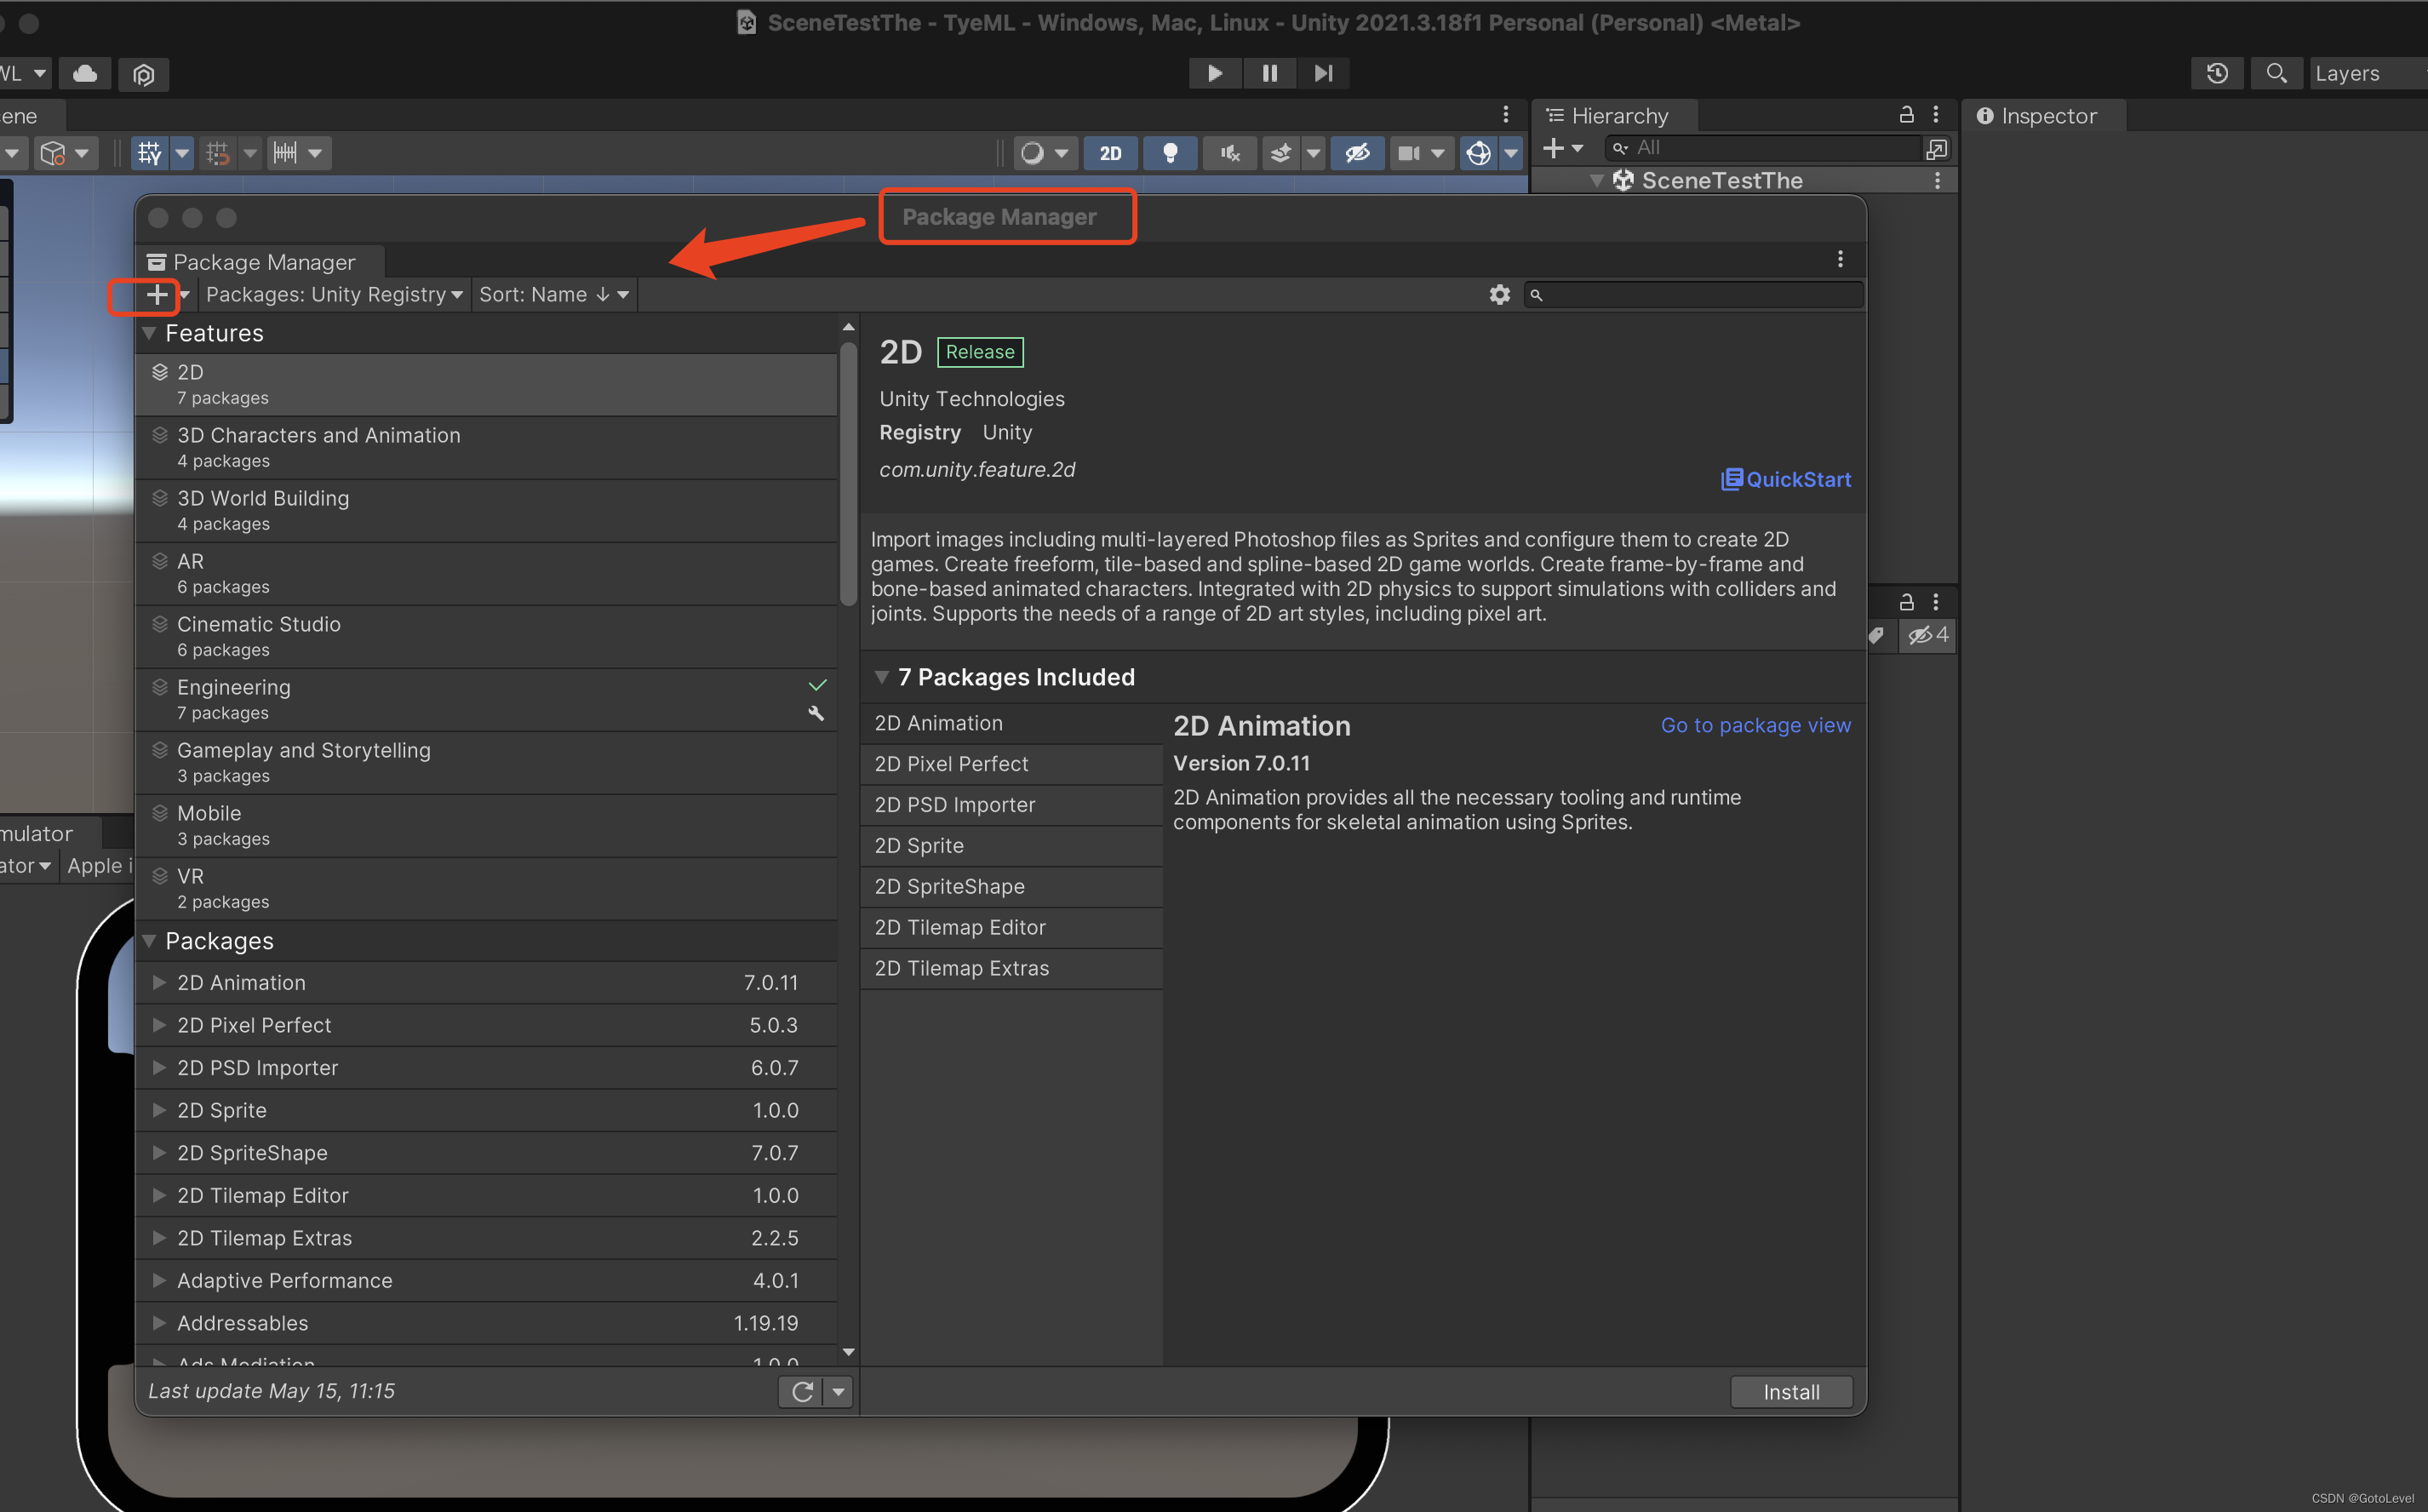
Task: Click the Pause playback button
Action: [1269, 73]
